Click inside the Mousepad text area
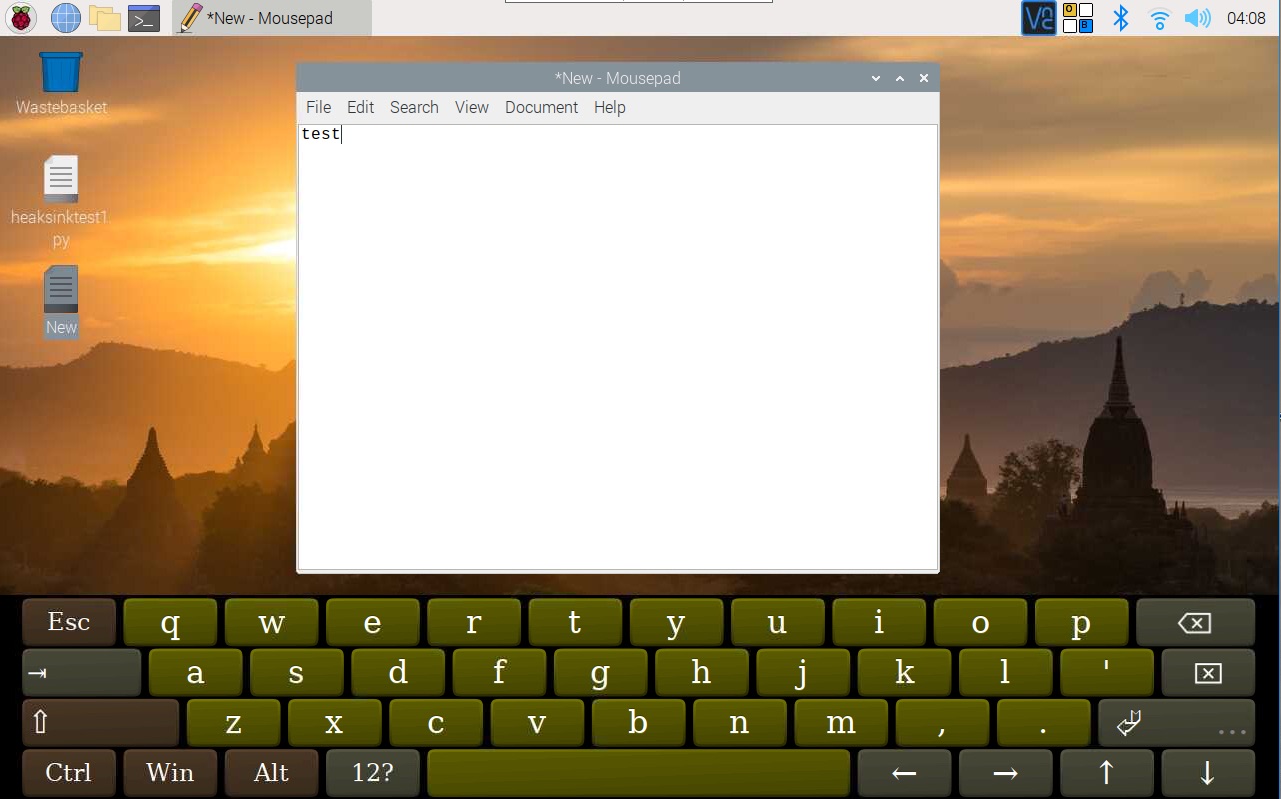 click(x=617, y=350)
